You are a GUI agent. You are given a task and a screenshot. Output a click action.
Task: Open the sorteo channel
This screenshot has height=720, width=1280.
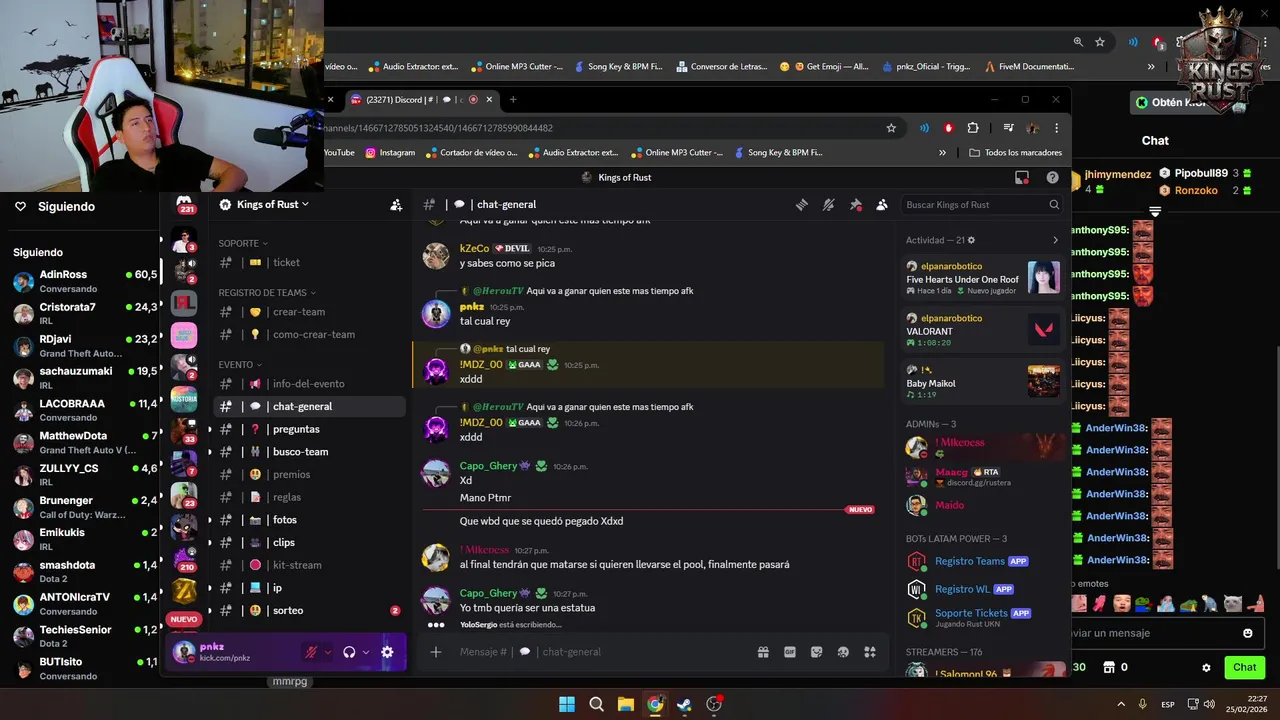pyautogui.click(x=310, y=610)
